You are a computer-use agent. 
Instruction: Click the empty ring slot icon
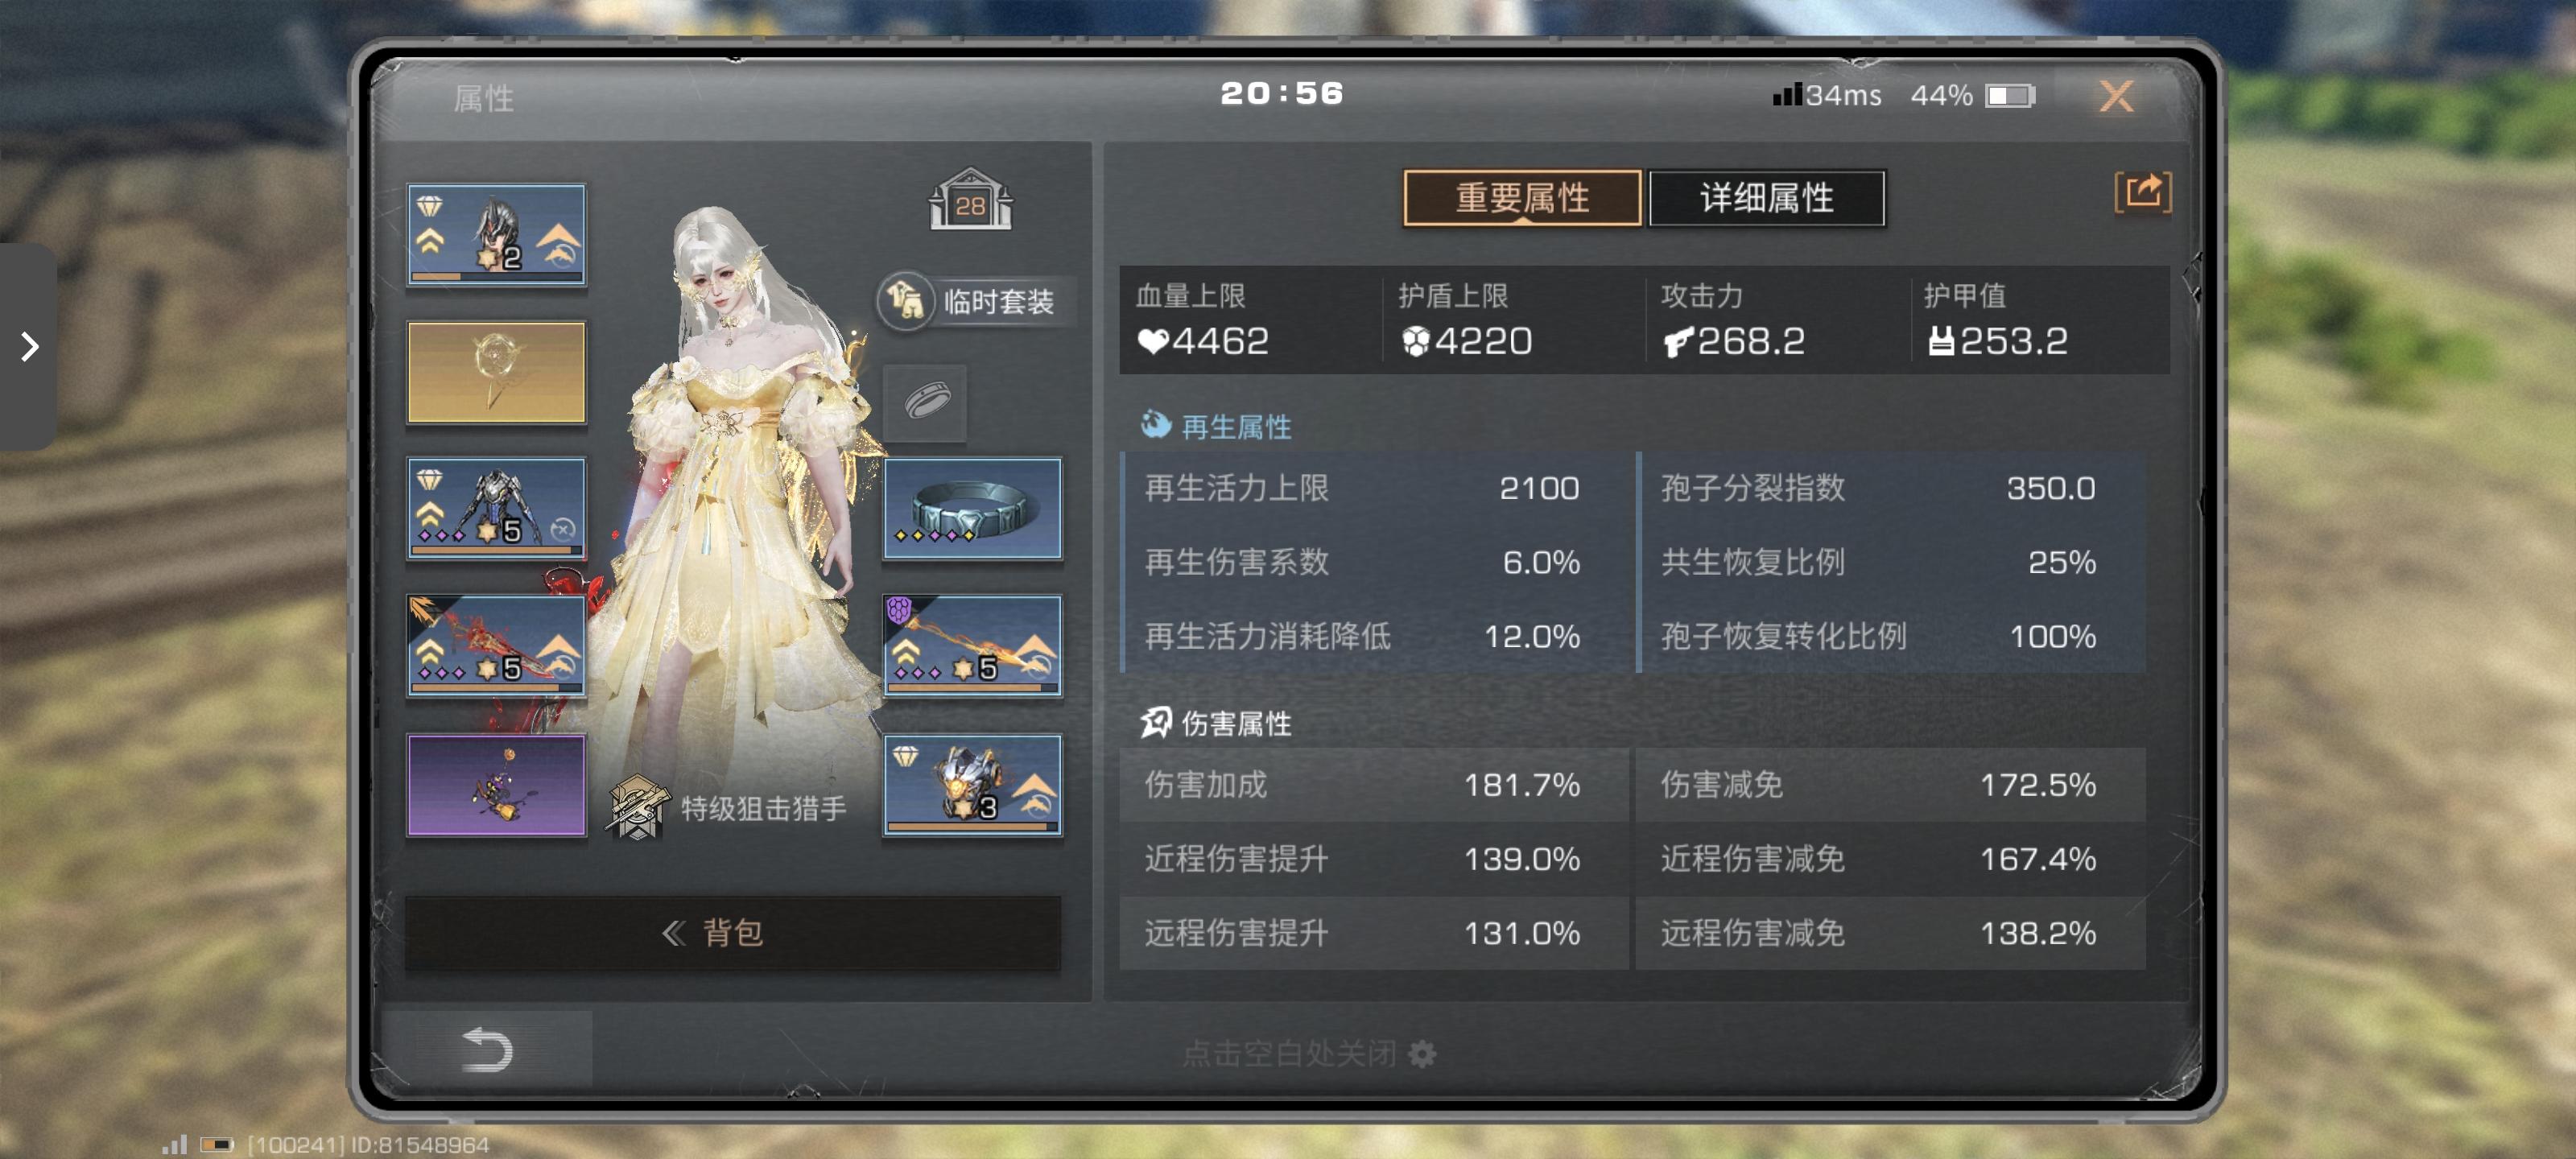coord(926,403)
